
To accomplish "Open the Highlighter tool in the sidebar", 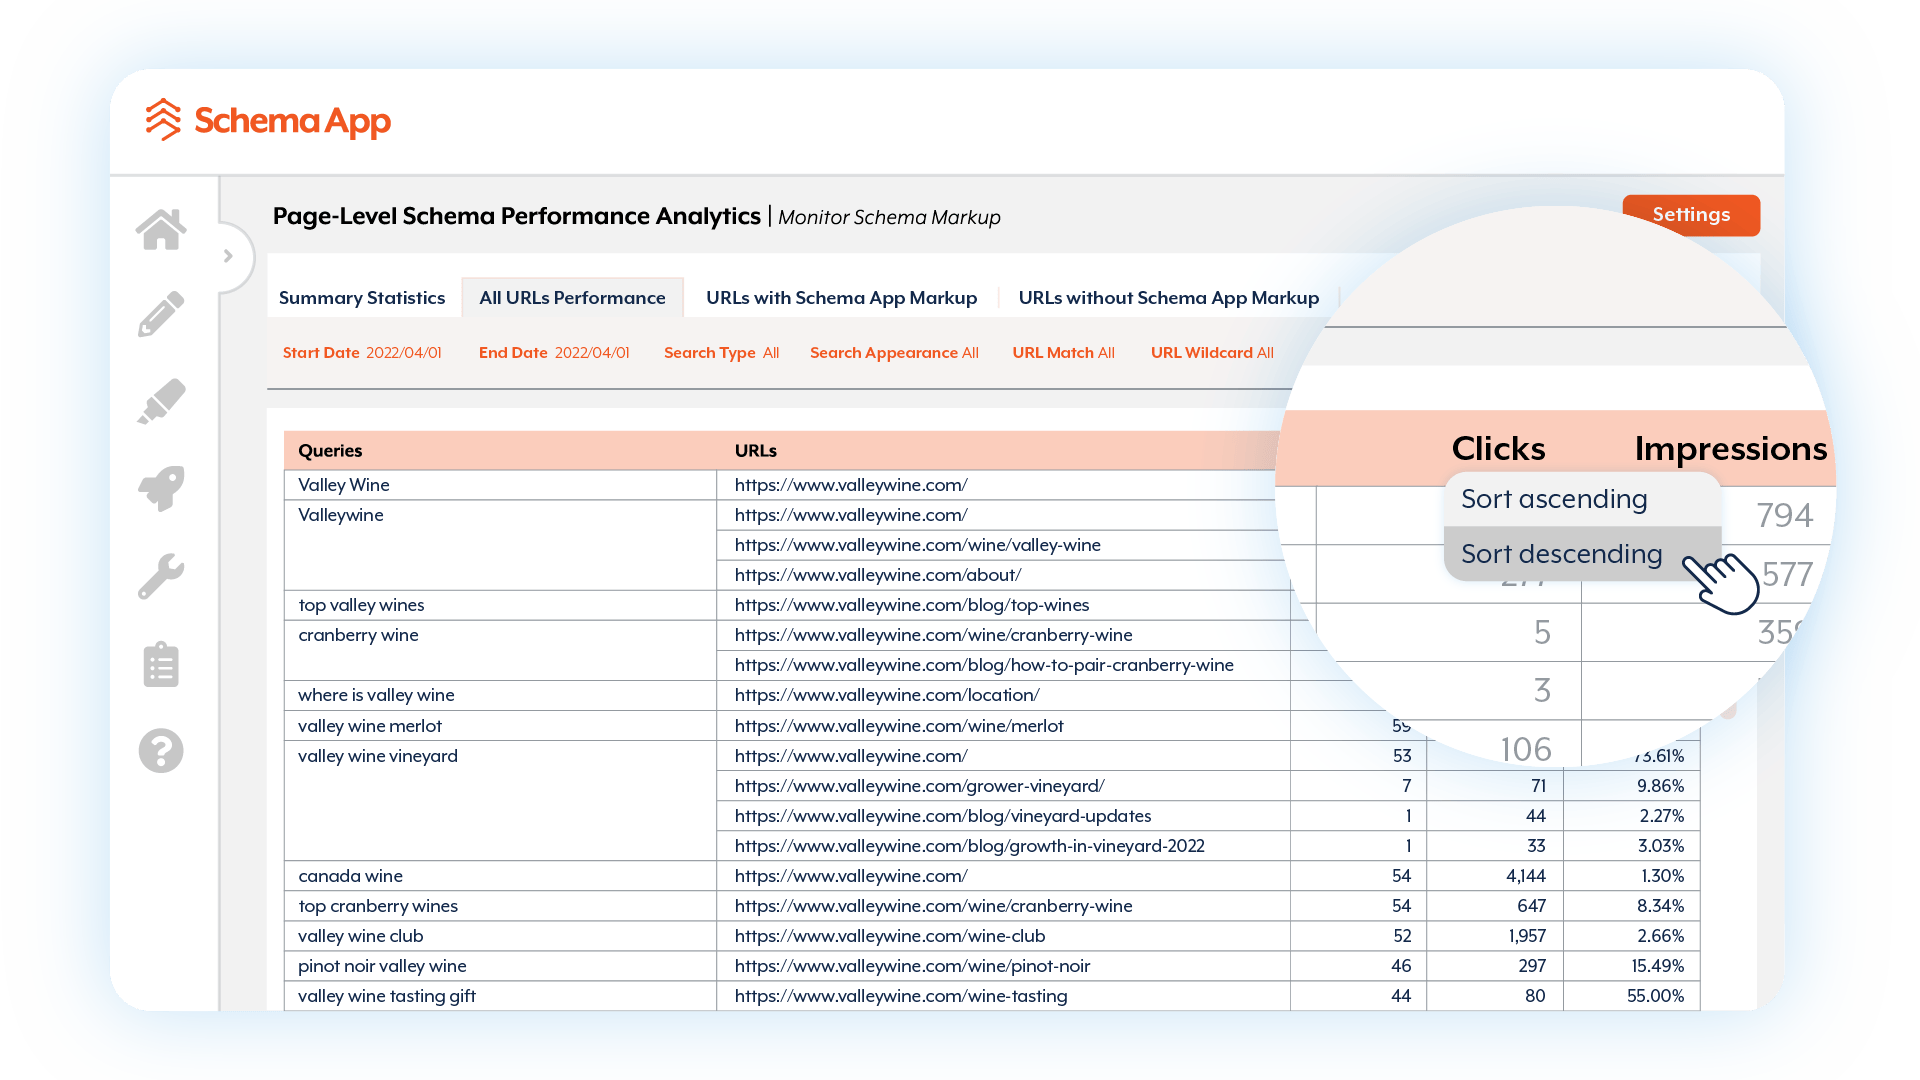I will coord(161,400).
